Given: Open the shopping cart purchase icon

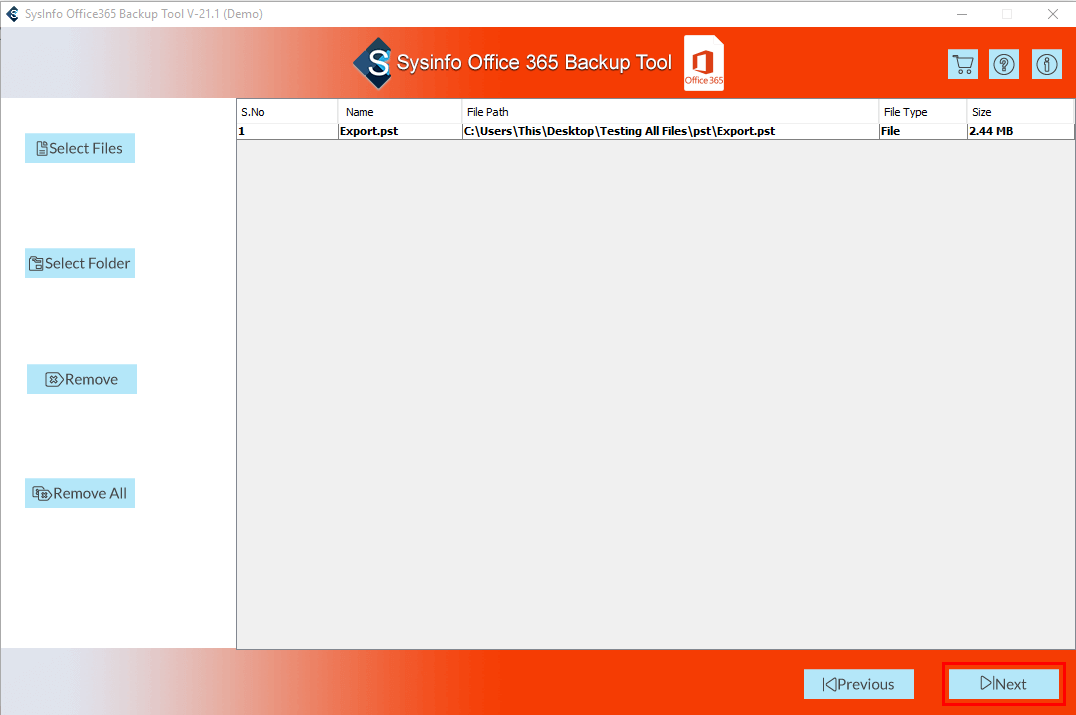Looking at the screenshot, I should (x=963, y=65).
